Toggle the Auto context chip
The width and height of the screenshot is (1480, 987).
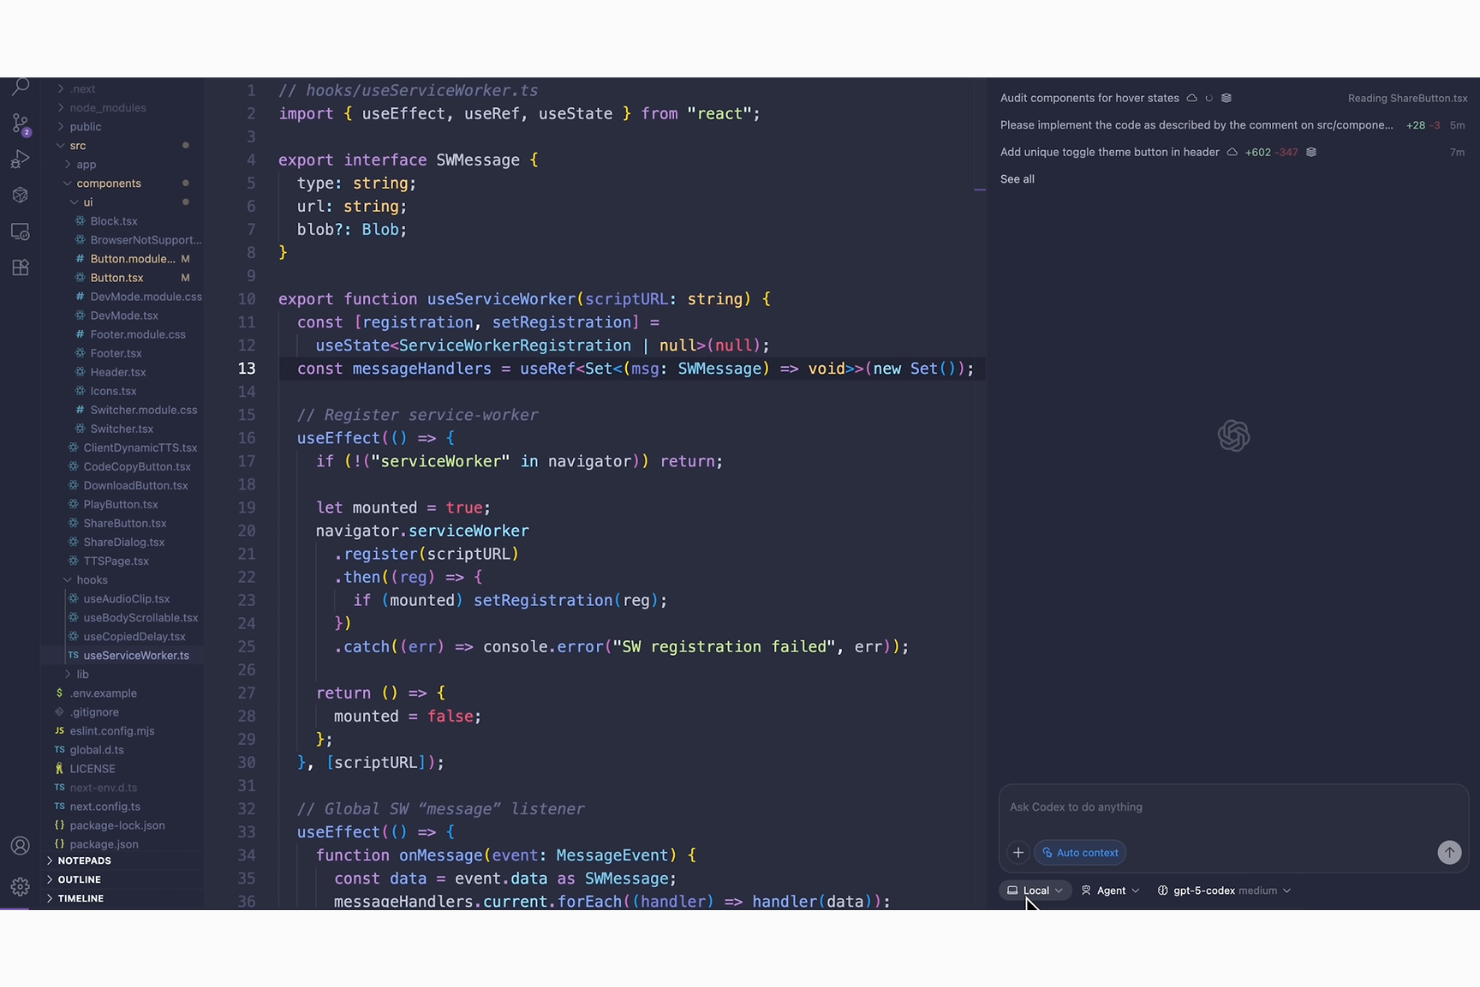point(1080,853)
